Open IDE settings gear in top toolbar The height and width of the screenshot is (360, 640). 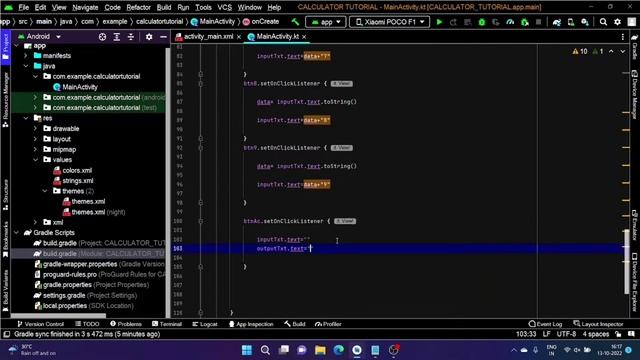[x=617, y=22]
